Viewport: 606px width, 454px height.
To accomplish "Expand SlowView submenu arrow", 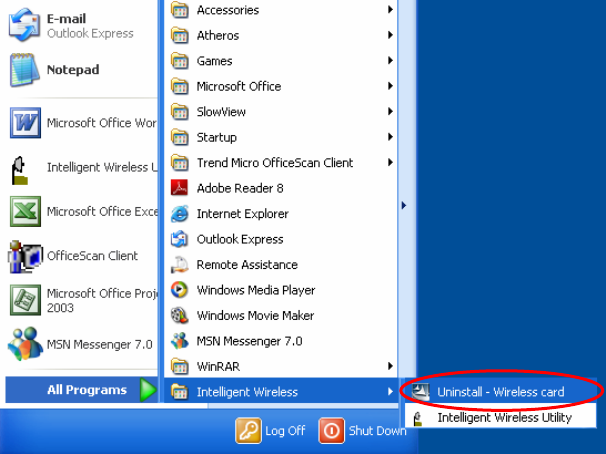I will click(390, 111).
